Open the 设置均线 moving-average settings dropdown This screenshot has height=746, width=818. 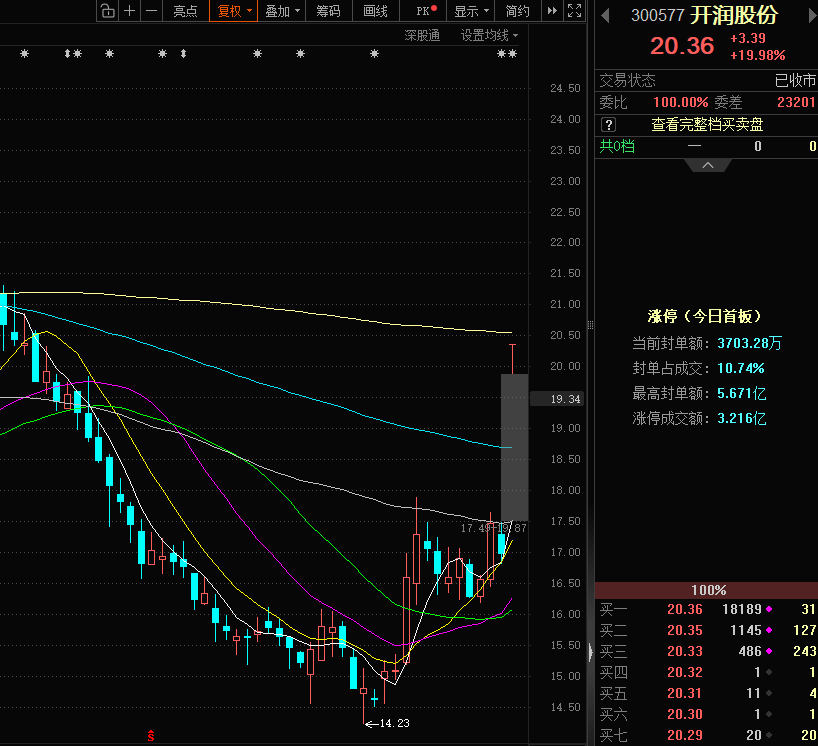(x=489, y=35)
